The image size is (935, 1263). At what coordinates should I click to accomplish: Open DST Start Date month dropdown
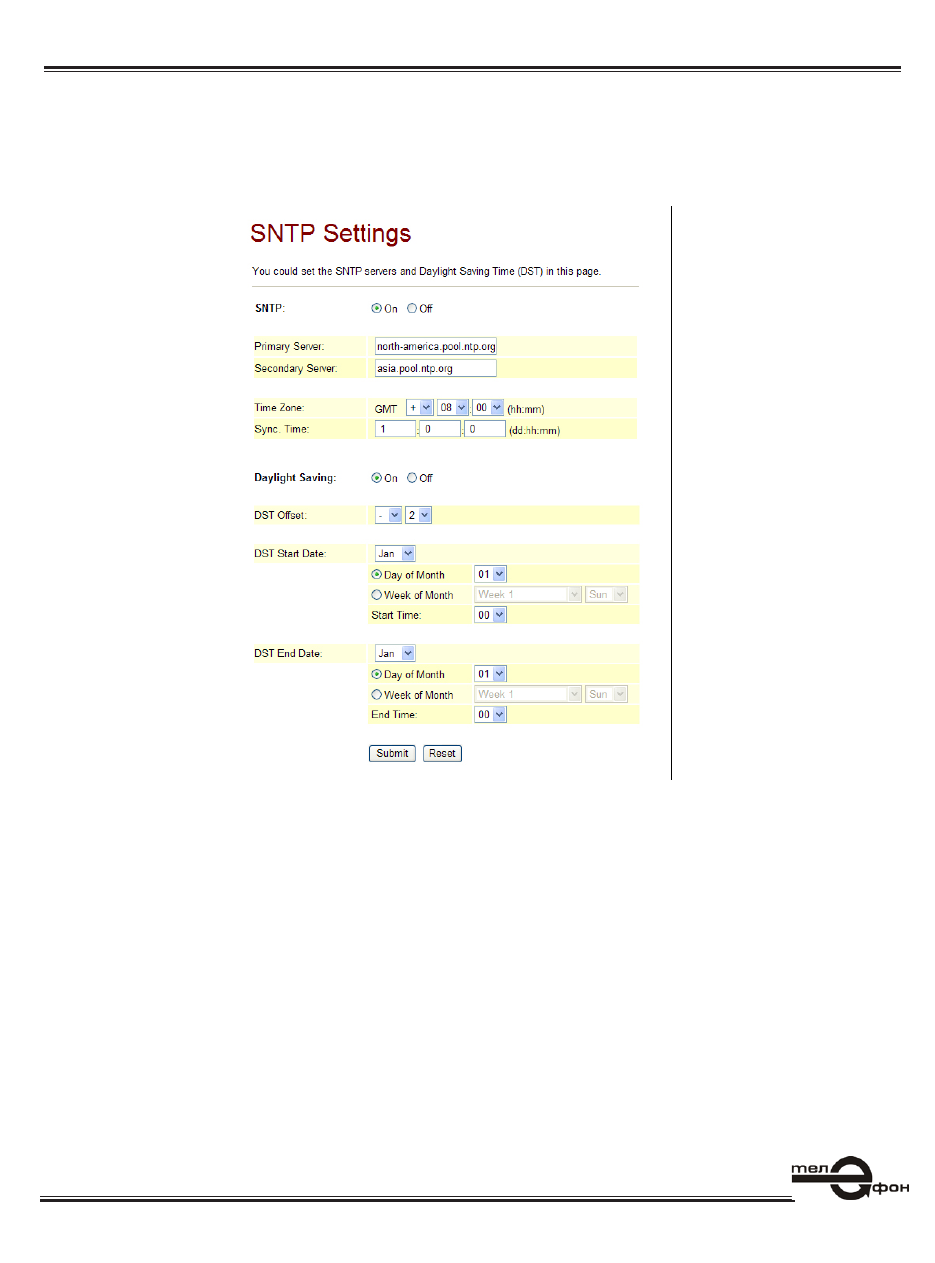tap(395, 553)
